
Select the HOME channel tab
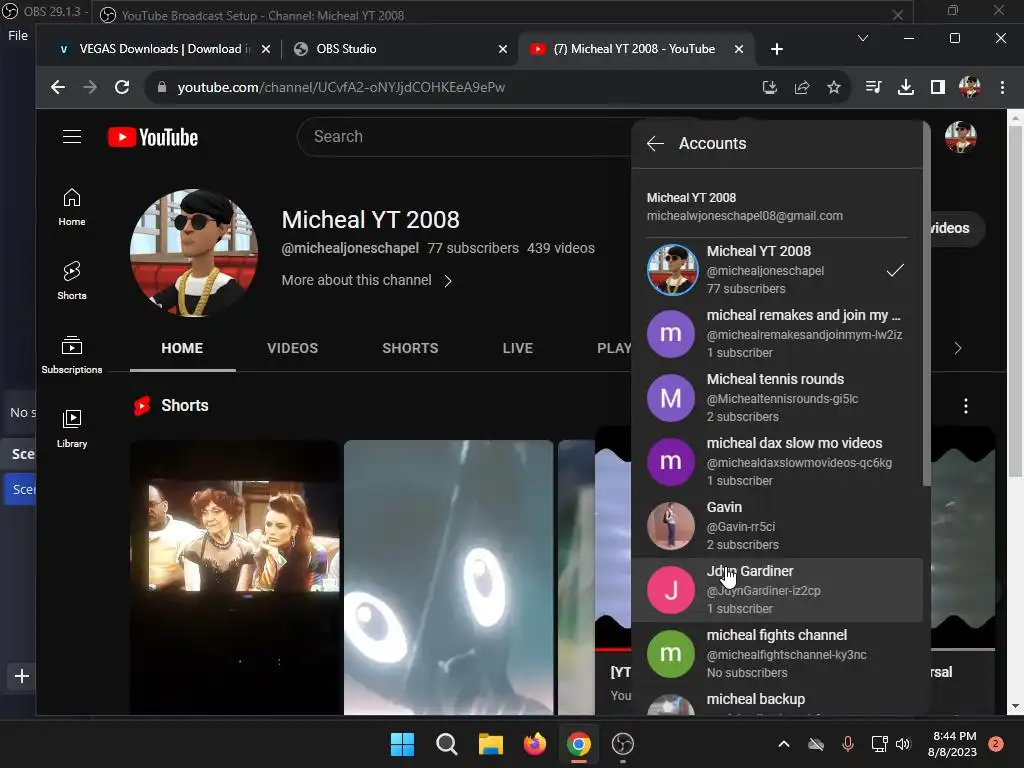coord(182,348)
